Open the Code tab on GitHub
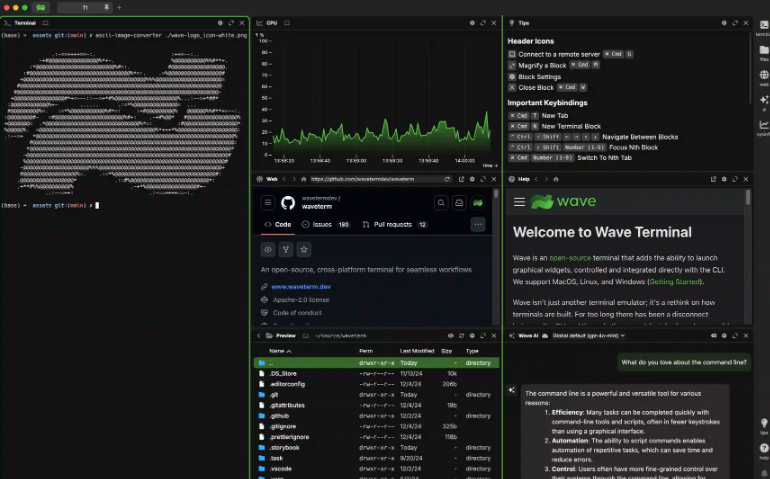Screen dimensions: 770x479 tap(277, 225)
